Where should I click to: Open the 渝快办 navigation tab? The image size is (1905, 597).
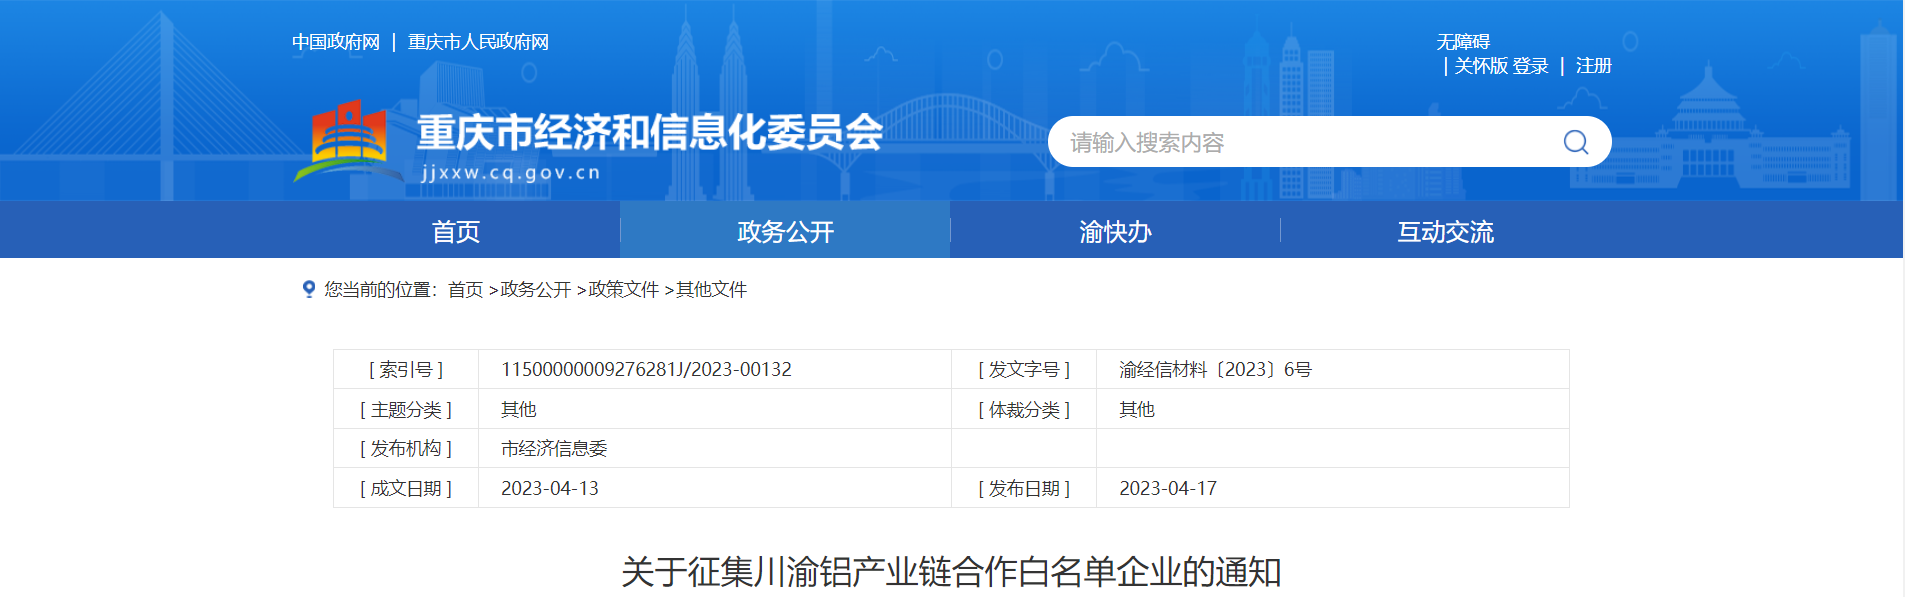tap(1115, 232)
